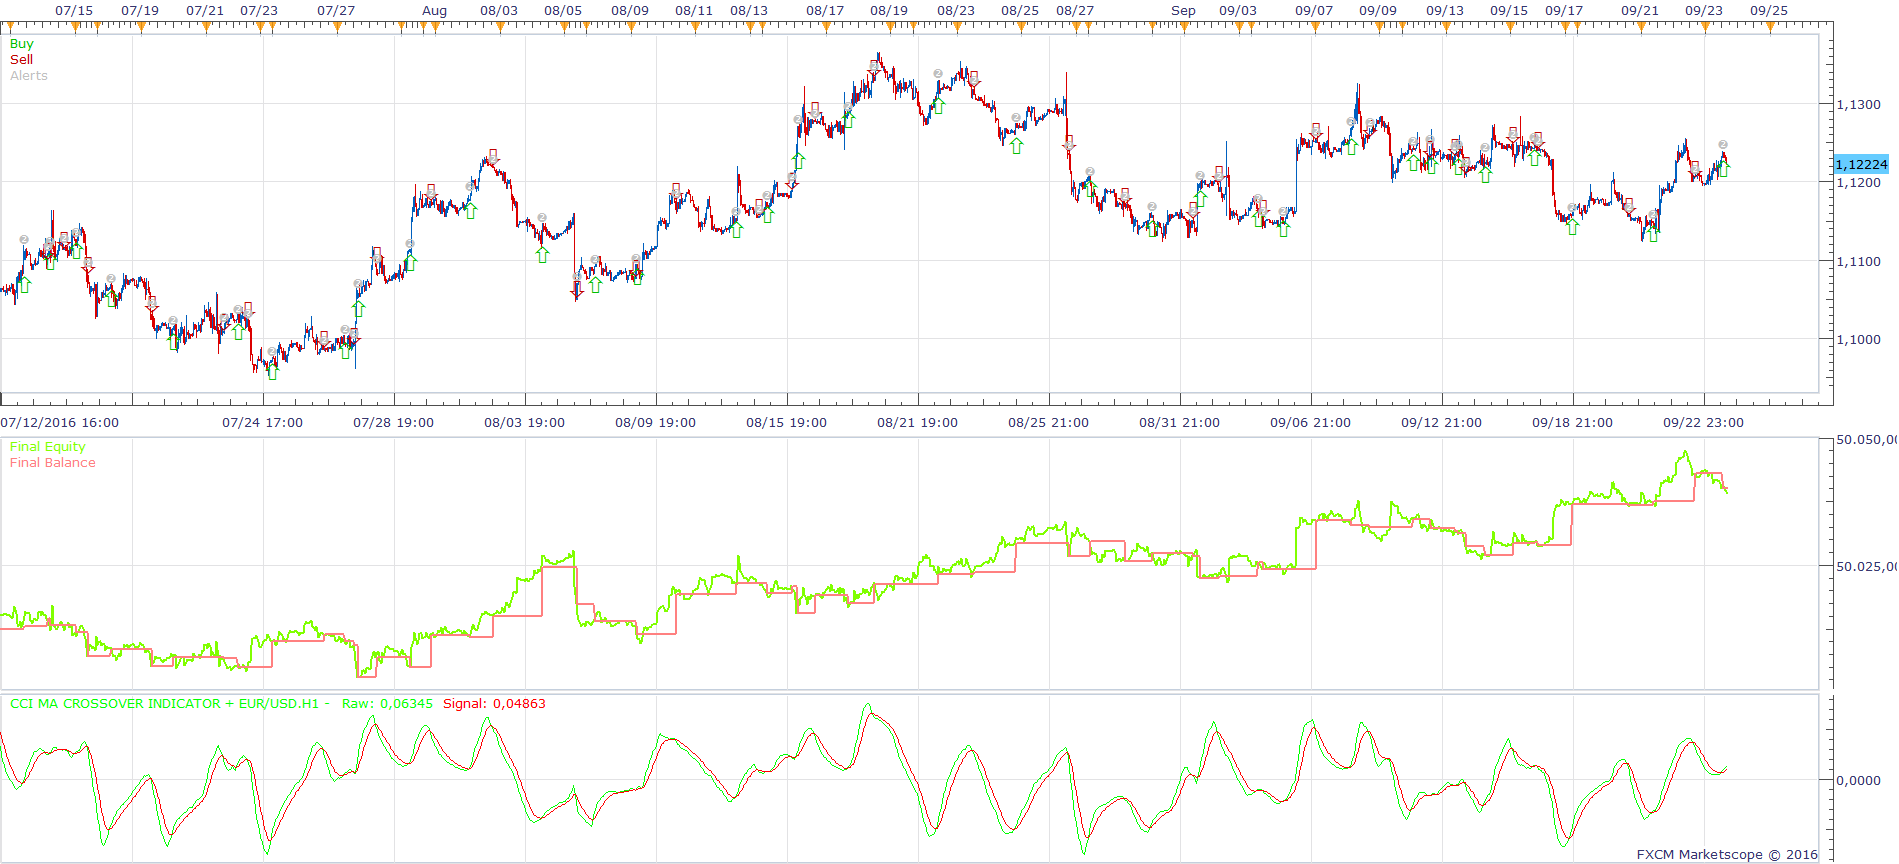The width and height of the screenshot is (1899, 864).
Task: Click the 08/09 19:00 time label
Action: [655, 423]
